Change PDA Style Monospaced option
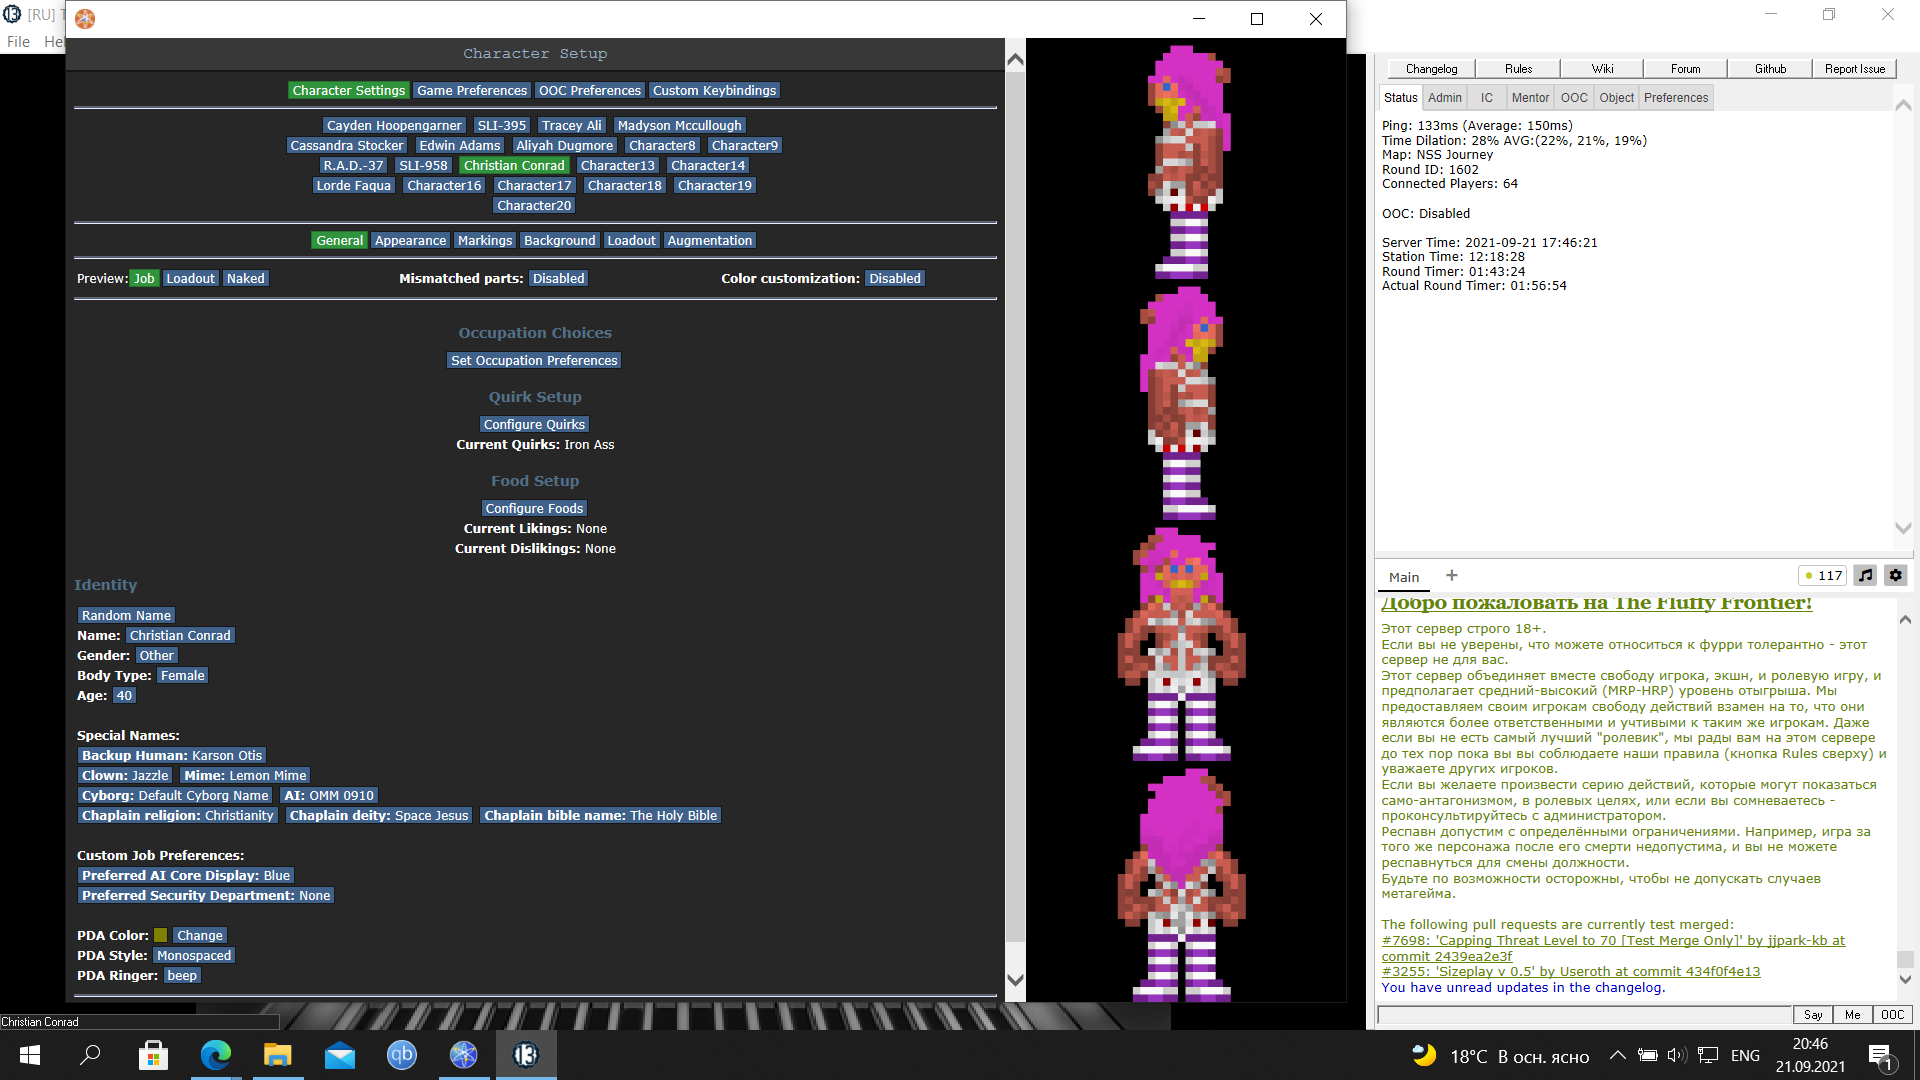Viewport: 1920px width, 1080px height. point(194,955)
